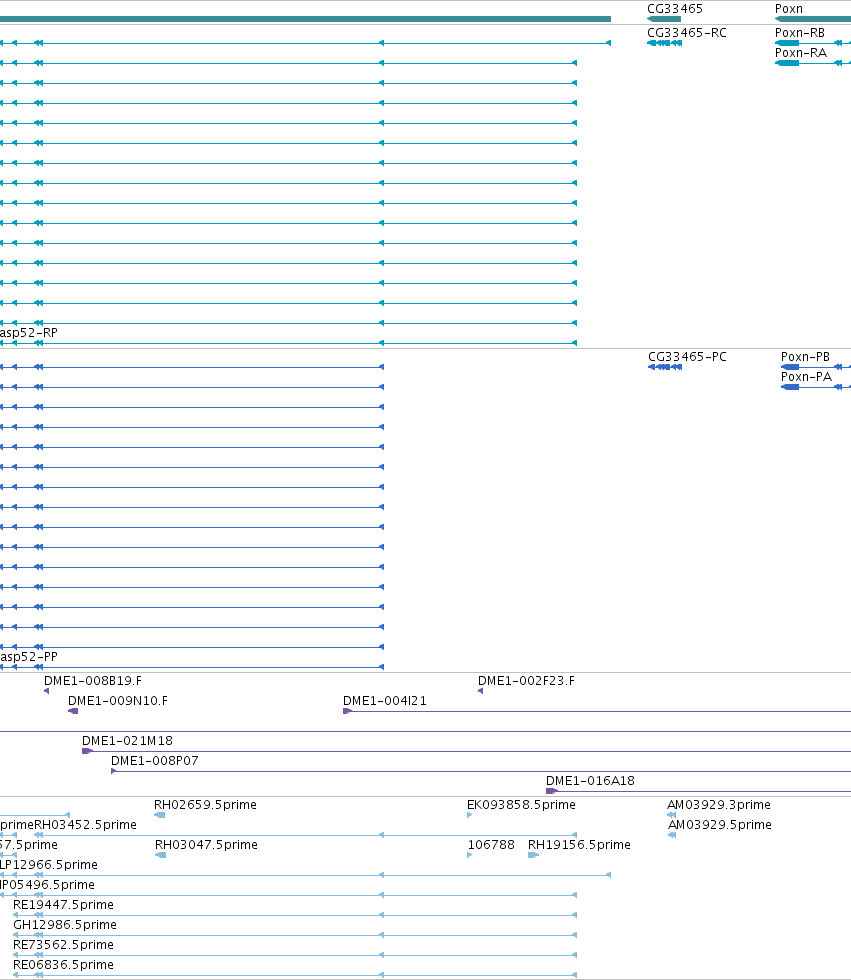Select the CG33465-PC protein label
Screen dimensions: 851x980
click(x=687, y=356)
